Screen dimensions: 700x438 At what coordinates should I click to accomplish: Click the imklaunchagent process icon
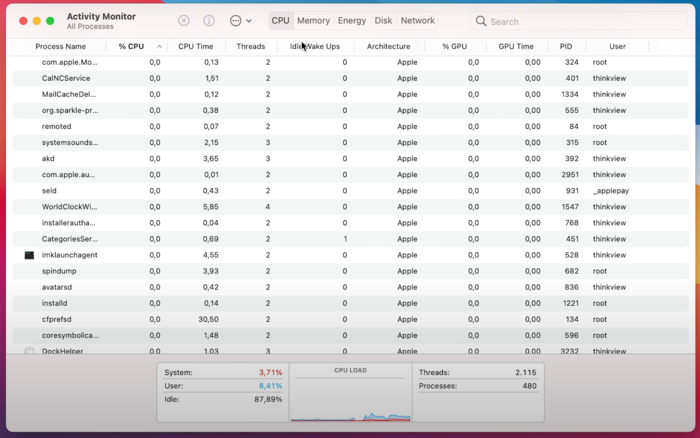coord(29,255)
